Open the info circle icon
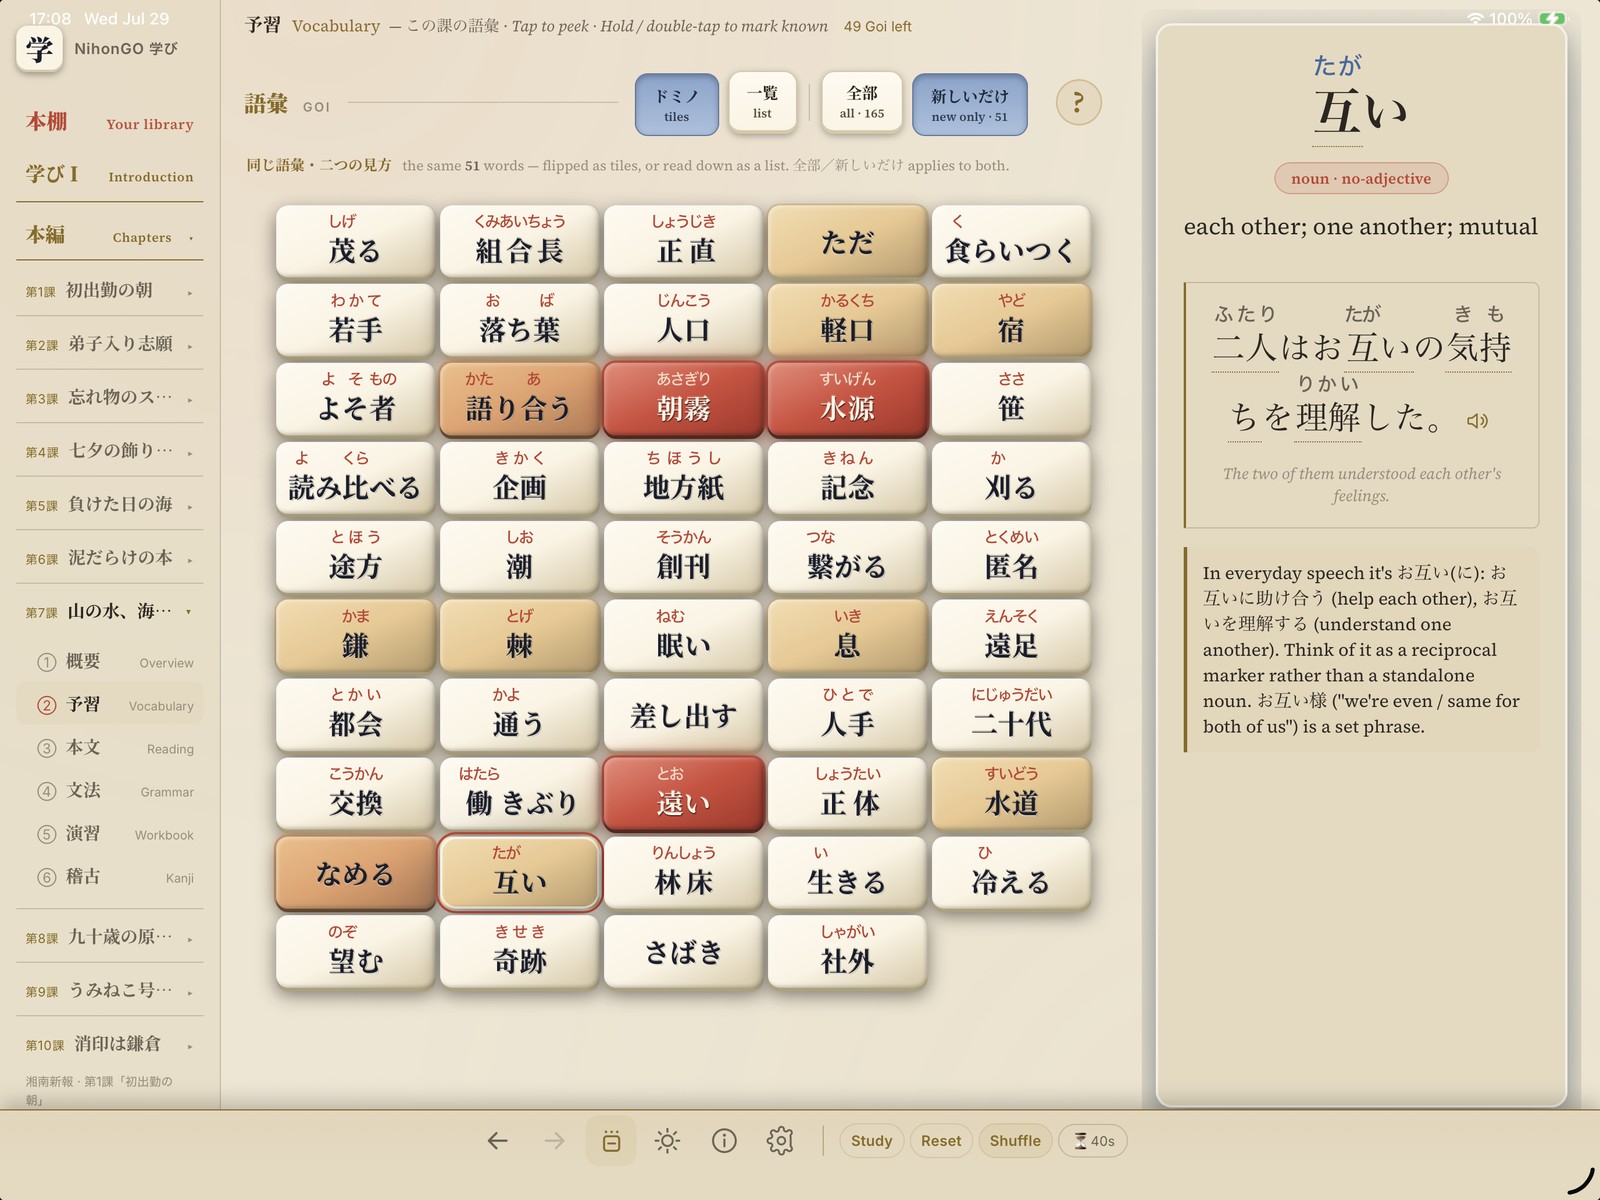 coord(724,1141)
